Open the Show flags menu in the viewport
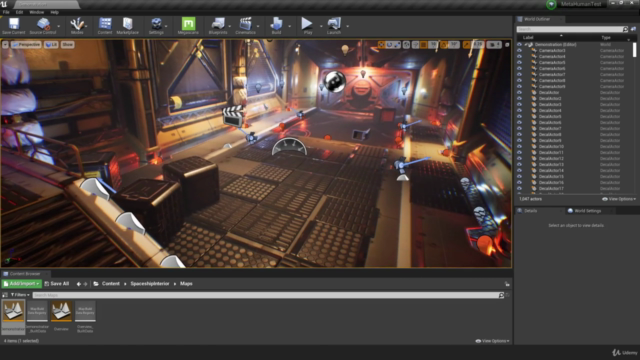The width and height of the screenshot is (640, 360). pos(67,44)
